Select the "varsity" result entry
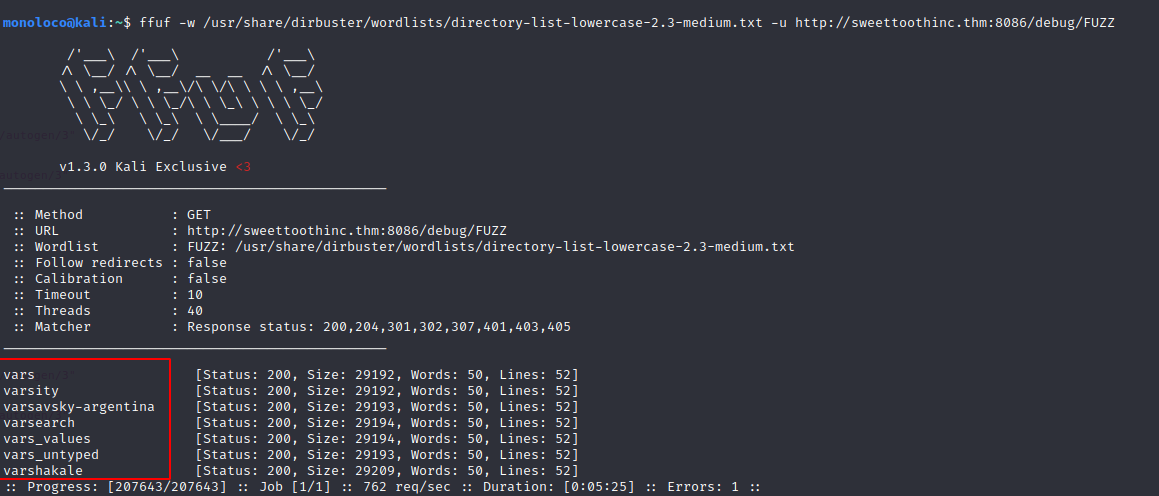 [31, 391]
